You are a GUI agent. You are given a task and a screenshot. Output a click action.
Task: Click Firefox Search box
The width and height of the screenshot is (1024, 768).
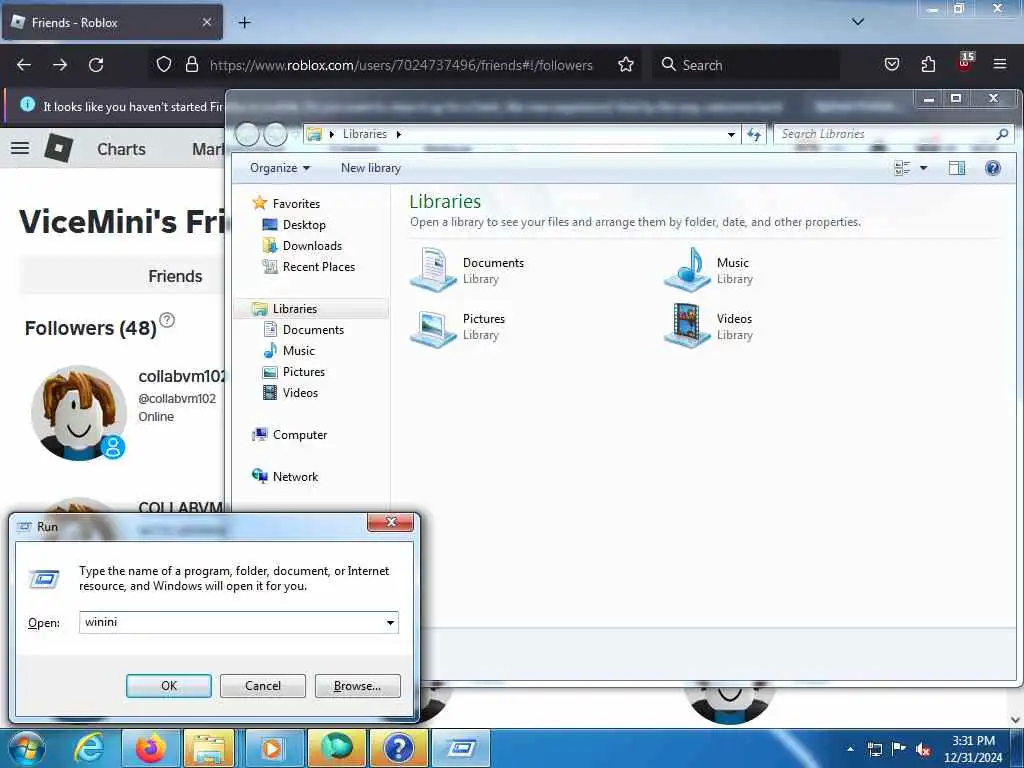[x=746, y=65]
